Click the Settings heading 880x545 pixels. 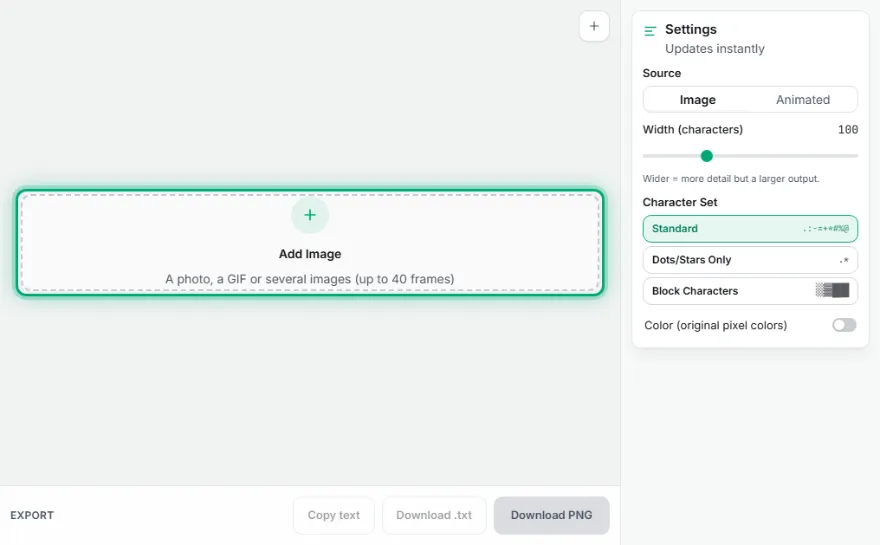[x=691, y=29]
